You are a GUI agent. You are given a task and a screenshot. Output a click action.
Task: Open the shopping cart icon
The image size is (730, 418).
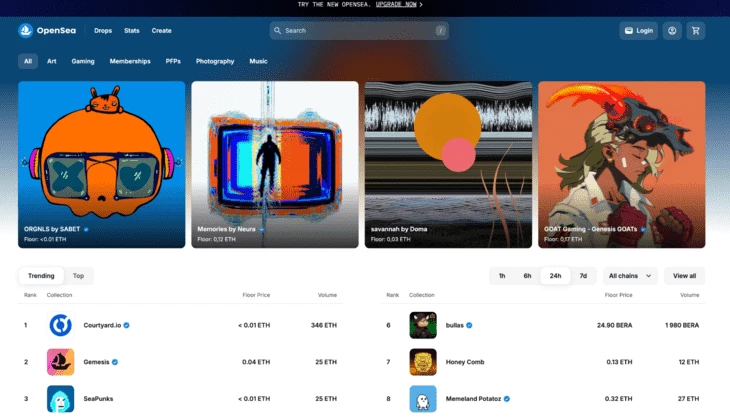coord(696,31)
